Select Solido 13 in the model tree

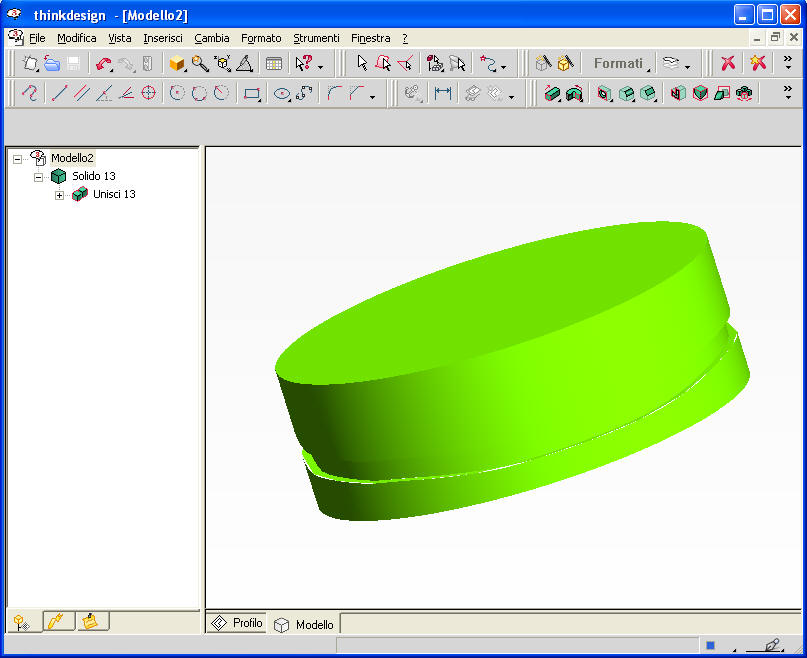click(x=94, y=176)
